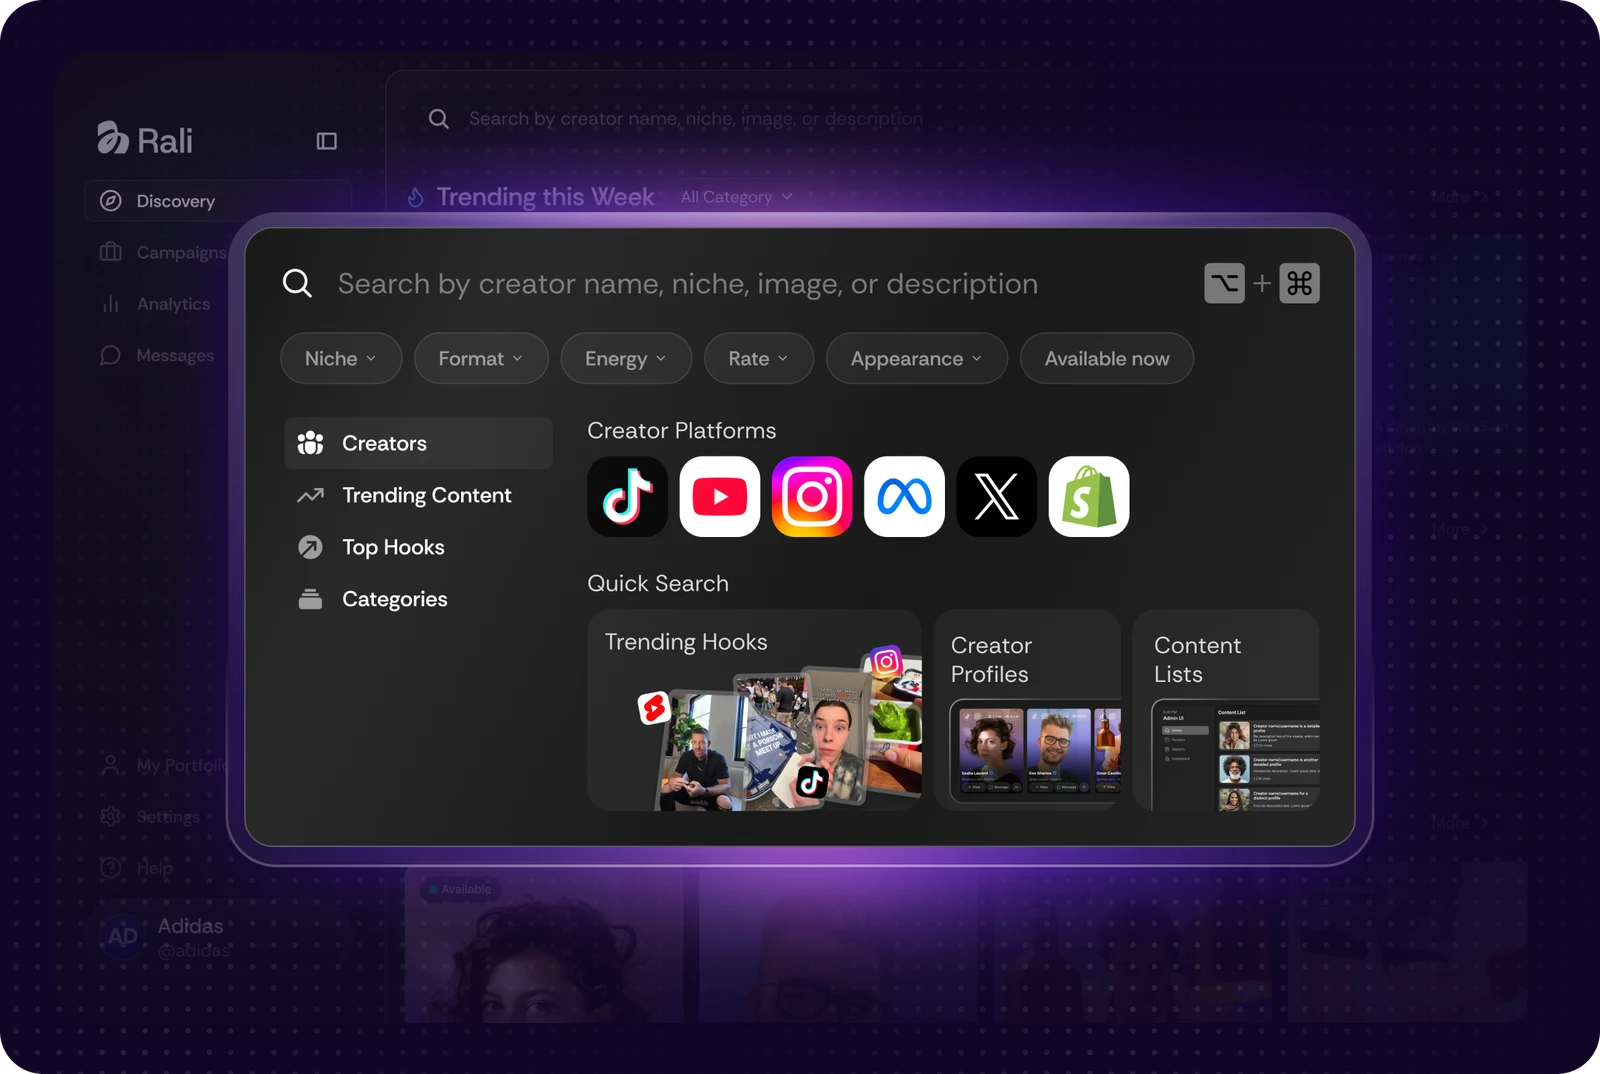Viewport: 1600px width, 1074px height.
Task: Click Analytics bar chart icon
Action: coord(111,304)
